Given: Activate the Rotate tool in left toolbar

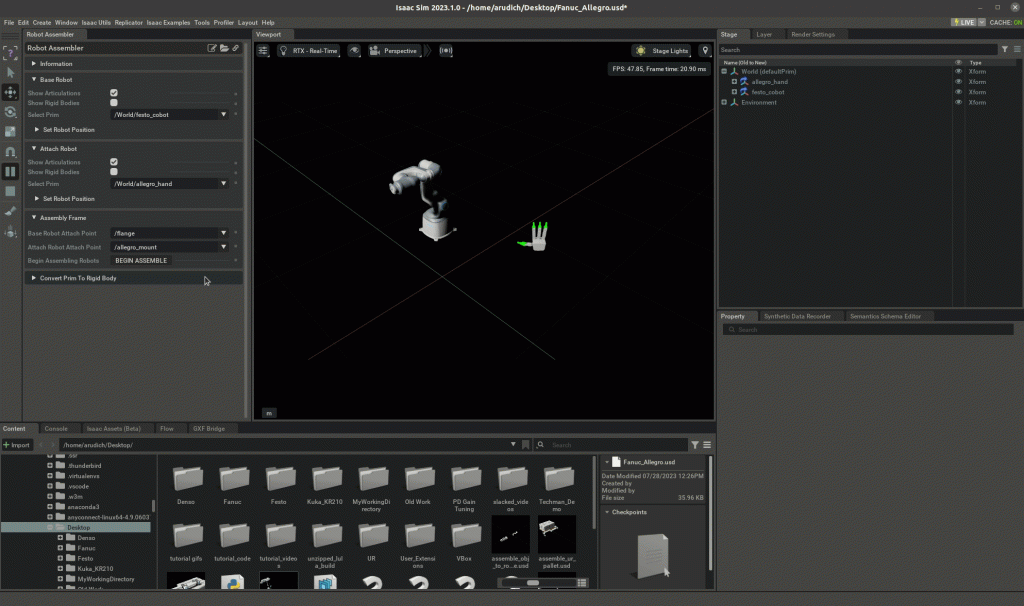Looking at the screenshot, I should click(11, 112).
